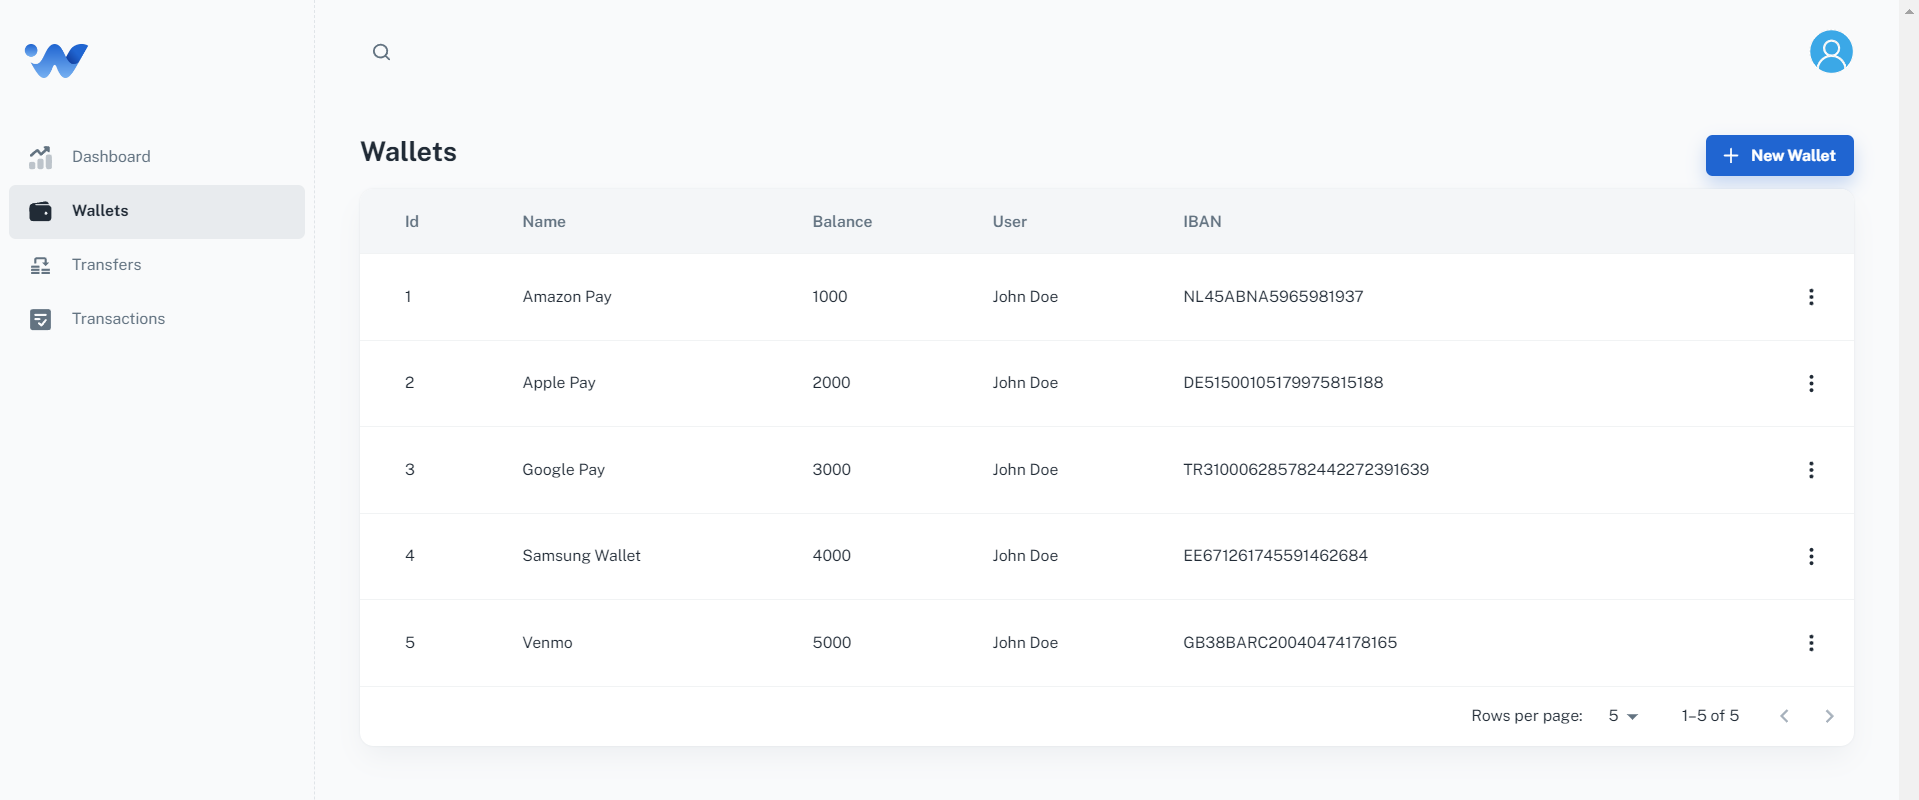Click the User column header
Image resolution: width=1919 pixels, height=800 pixels.
[x=1010, y=222]
